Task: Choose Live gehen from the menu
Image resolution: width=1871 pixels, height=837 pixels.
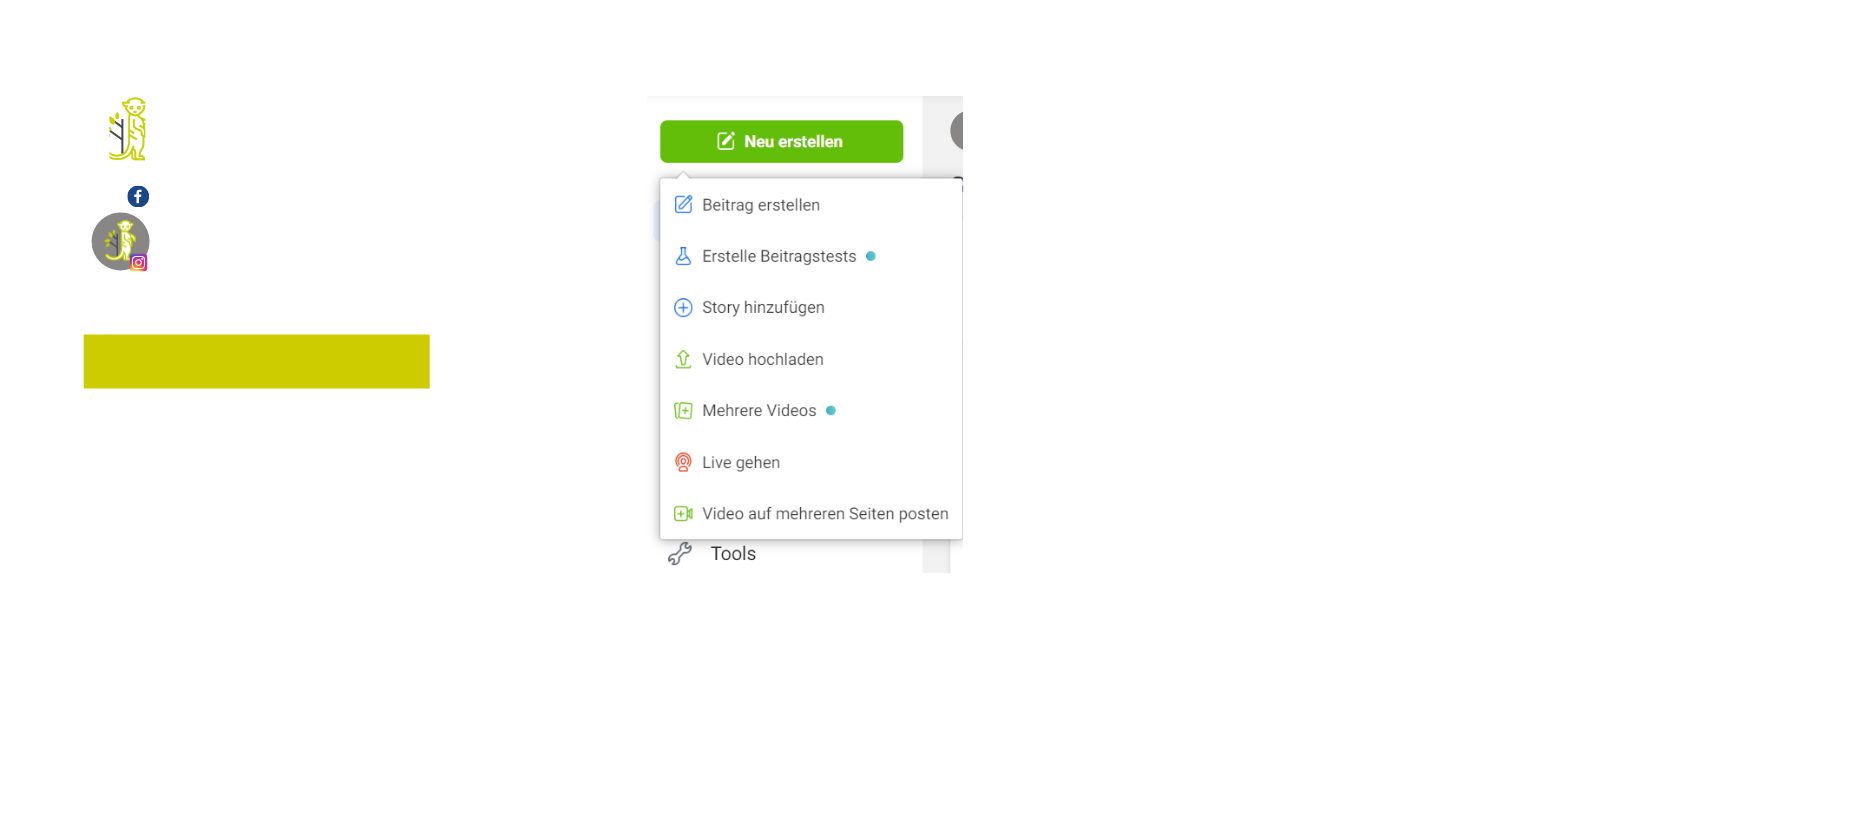Action: (811, 462)
